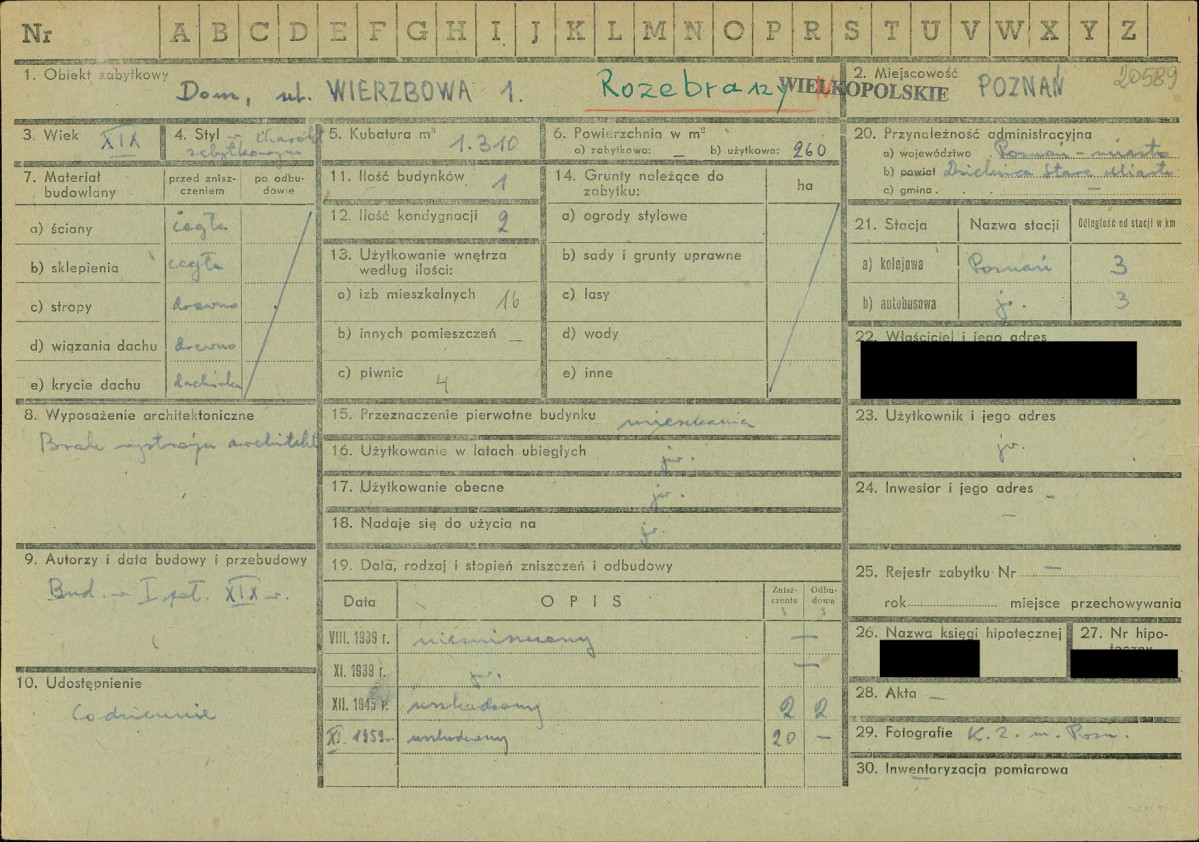
Task: Select the 'a) izb mieszkalnych' row label
Action: [407, 294]
